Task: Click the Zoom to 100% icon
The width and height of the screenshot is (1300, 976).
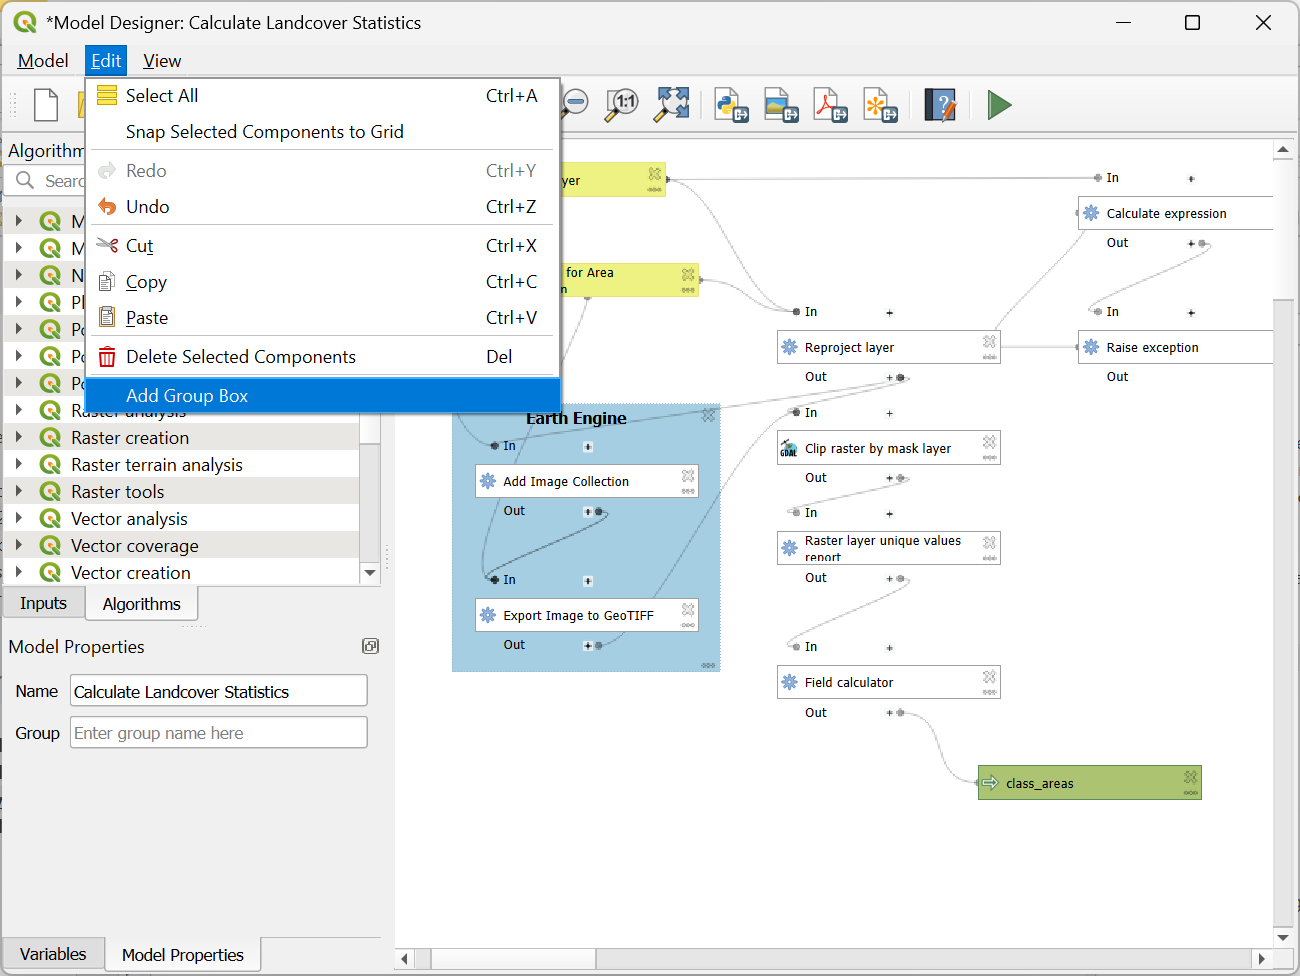Action: tap(622, 104)
